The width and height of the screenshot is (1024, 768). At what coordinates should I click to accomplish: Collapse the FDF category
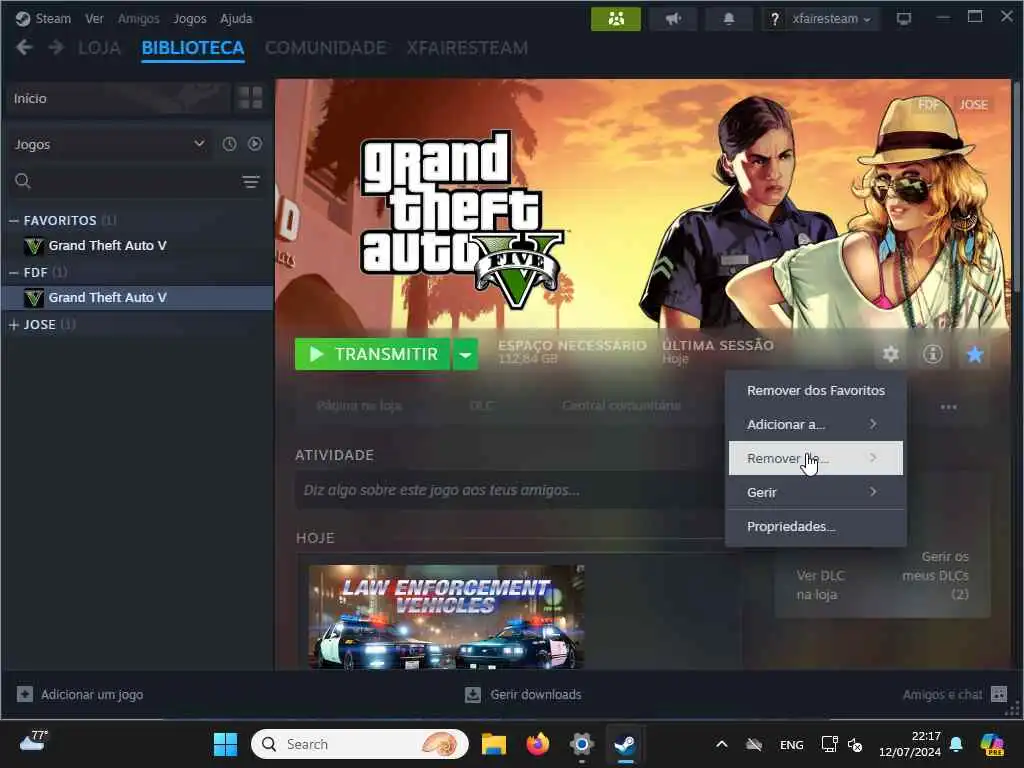click(13, 272)
